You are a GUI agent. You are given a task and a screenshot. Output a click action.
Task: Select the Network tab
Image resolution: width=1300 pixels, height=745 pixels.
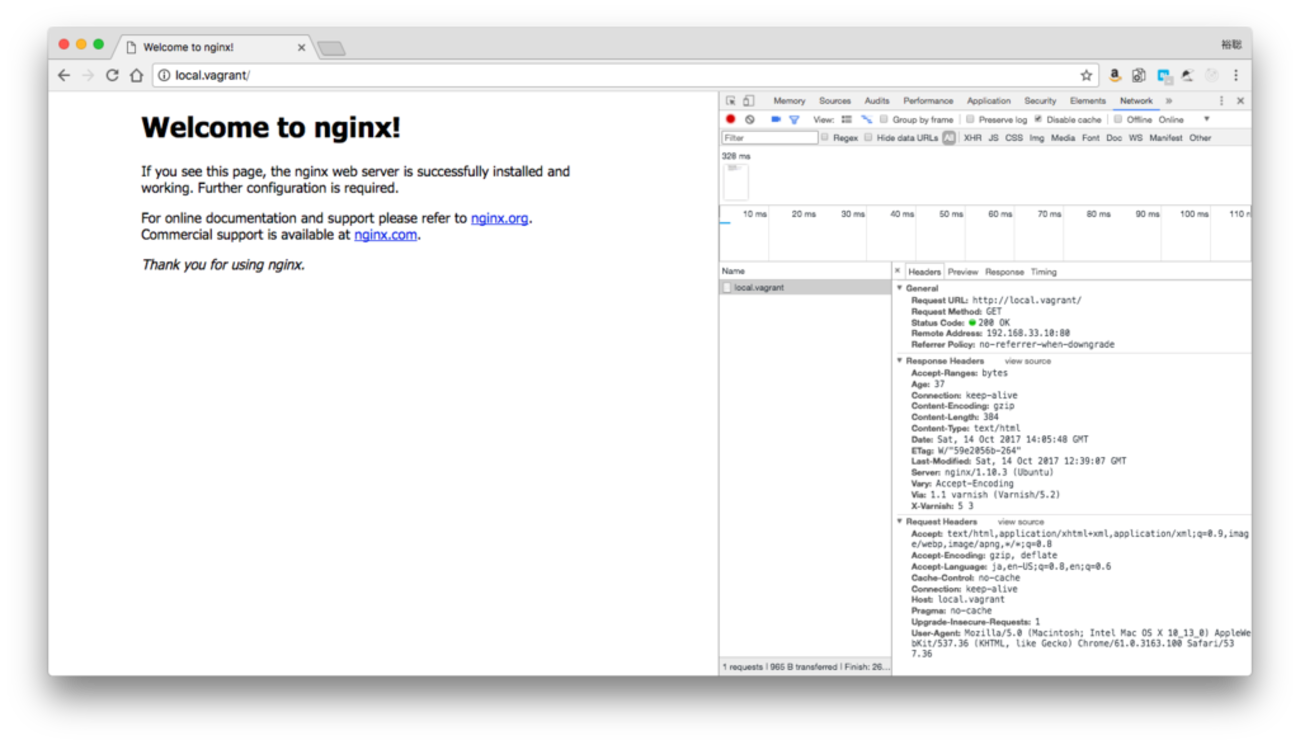(1136, 101)
